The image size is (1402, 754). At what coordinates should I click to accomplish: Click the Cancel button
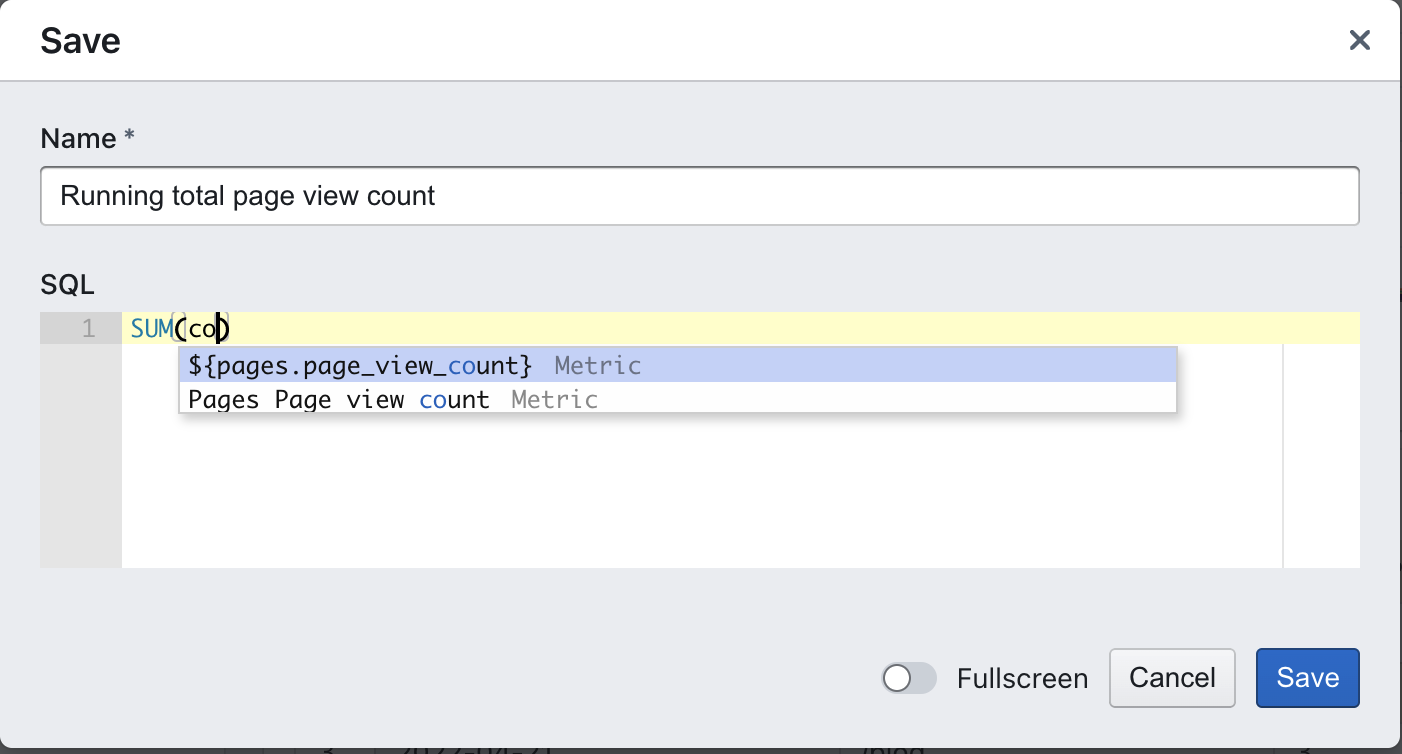[1172, 678]
